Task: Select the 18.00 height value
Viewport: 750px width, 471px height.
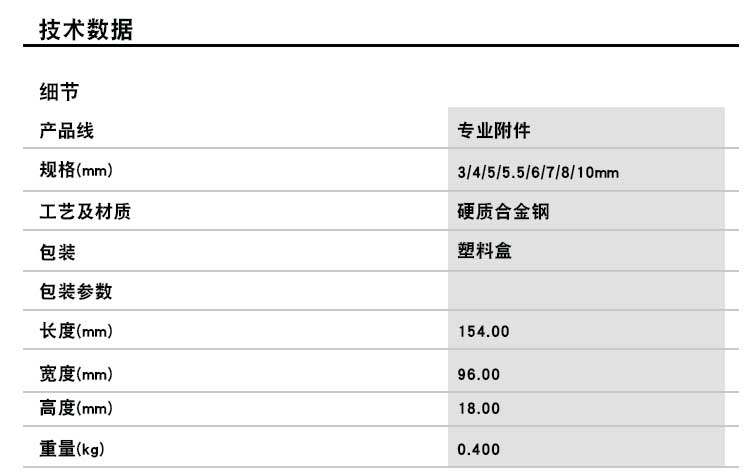Action: [x=478, y=408]
